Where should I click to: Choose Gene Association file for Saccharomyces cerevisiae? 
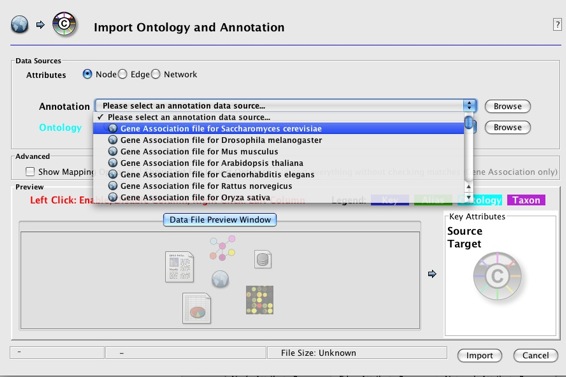pyautogui.click(x=278, y=129)
